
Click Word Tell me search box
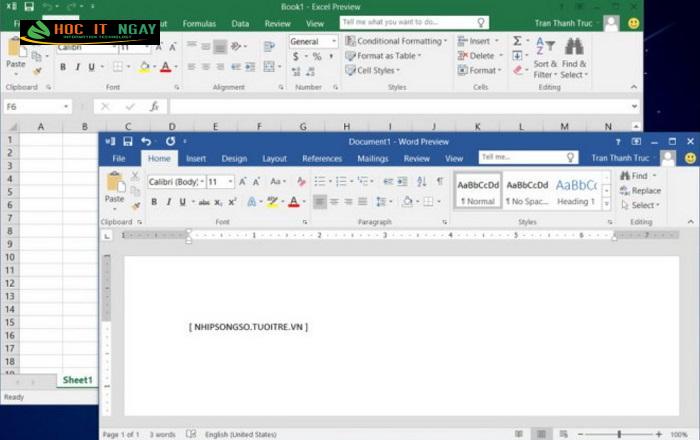pos(528,157)
